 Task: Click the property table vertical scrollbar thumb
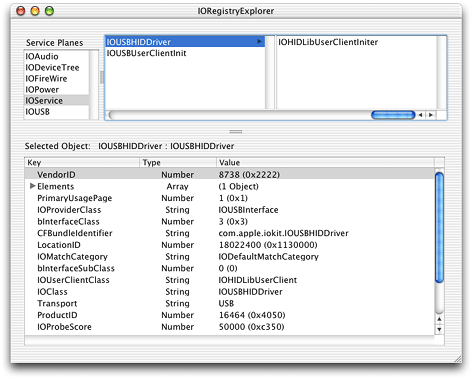[x=439, y=227]
